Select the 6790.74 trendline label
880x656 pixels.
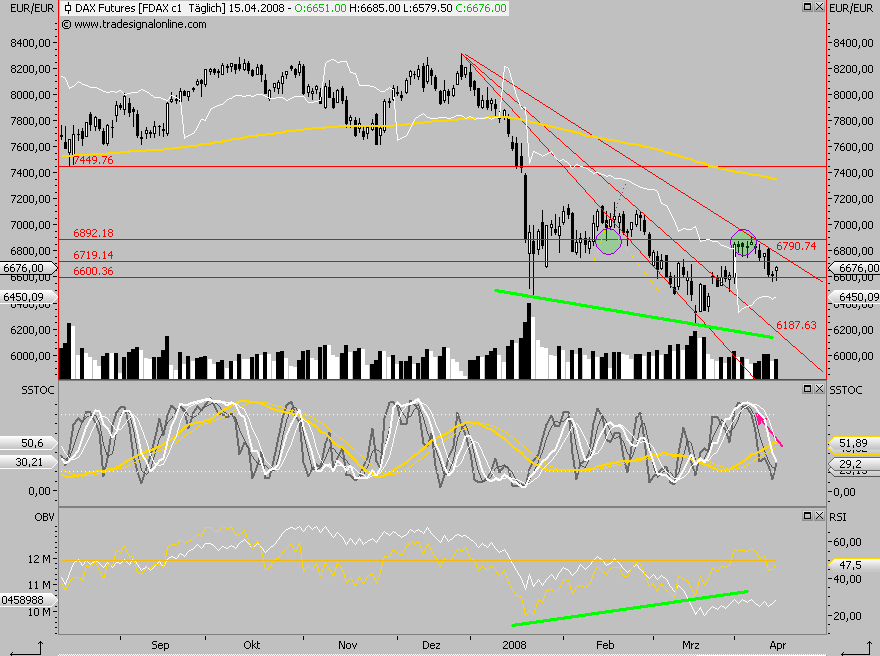[x=796, y=246]
